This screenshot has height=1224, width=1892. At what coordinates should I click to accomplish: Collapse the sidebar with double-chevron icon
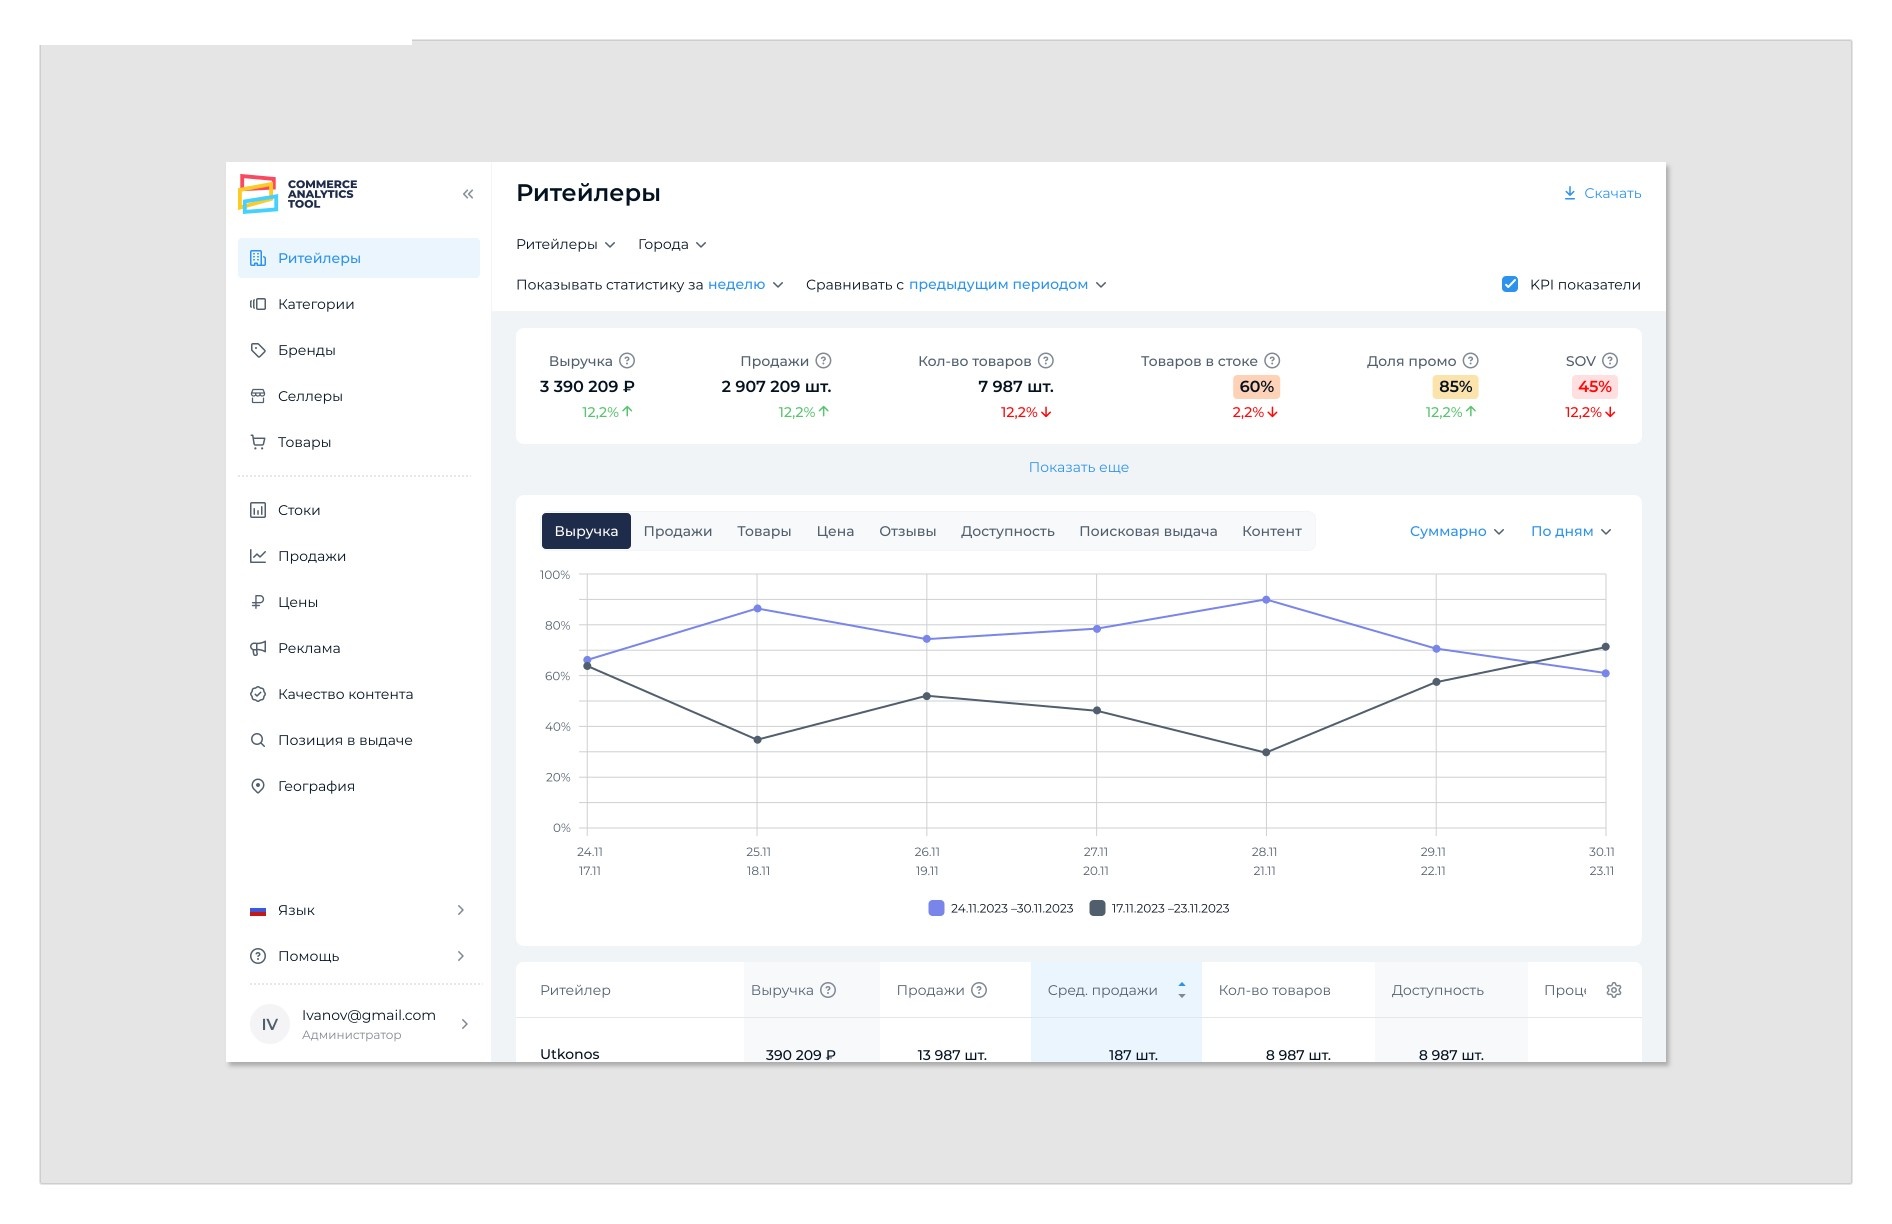point(468,194)
